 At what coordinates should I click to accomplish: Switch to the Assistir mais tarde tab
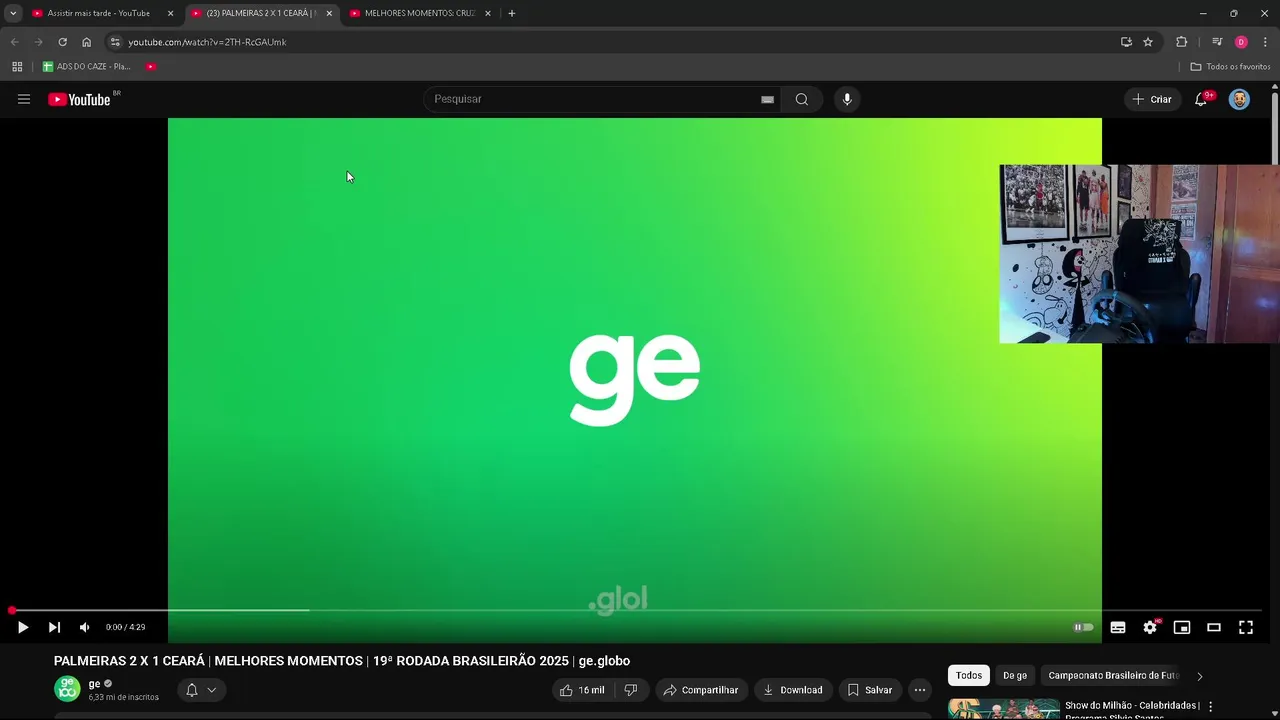click(99, 13)
